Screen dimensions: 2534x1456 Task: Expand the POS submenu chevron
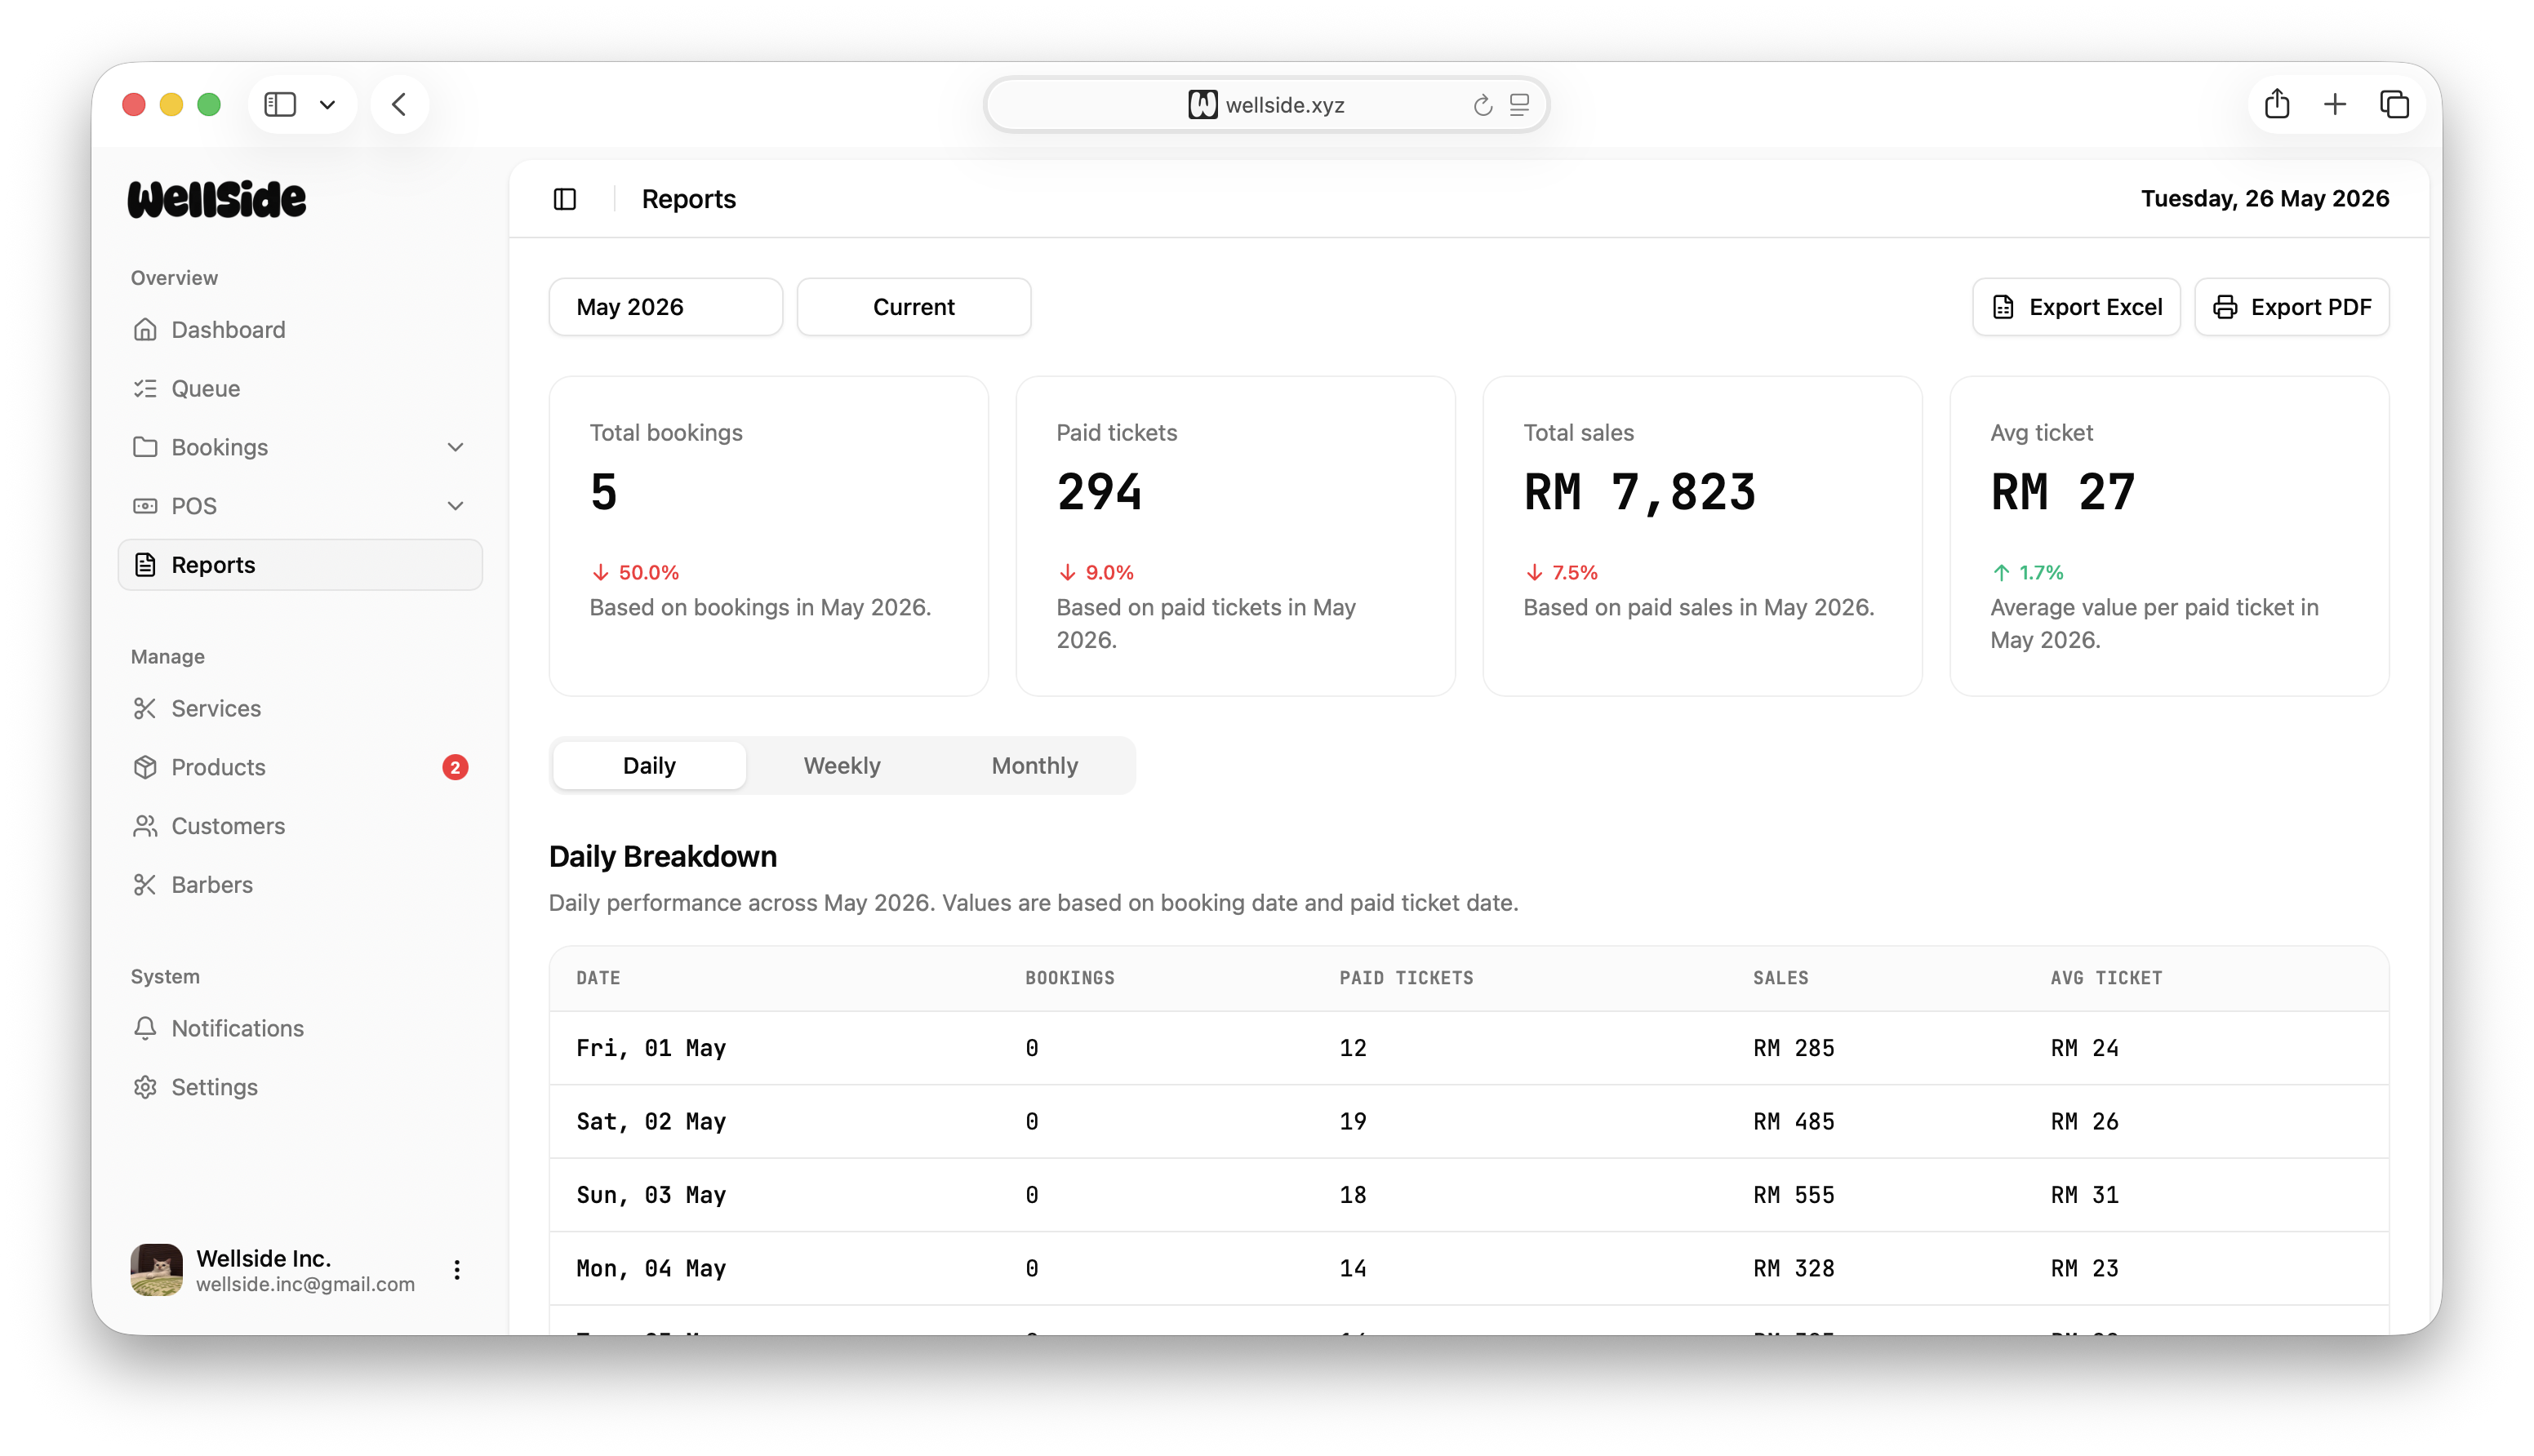click(455, 506)
